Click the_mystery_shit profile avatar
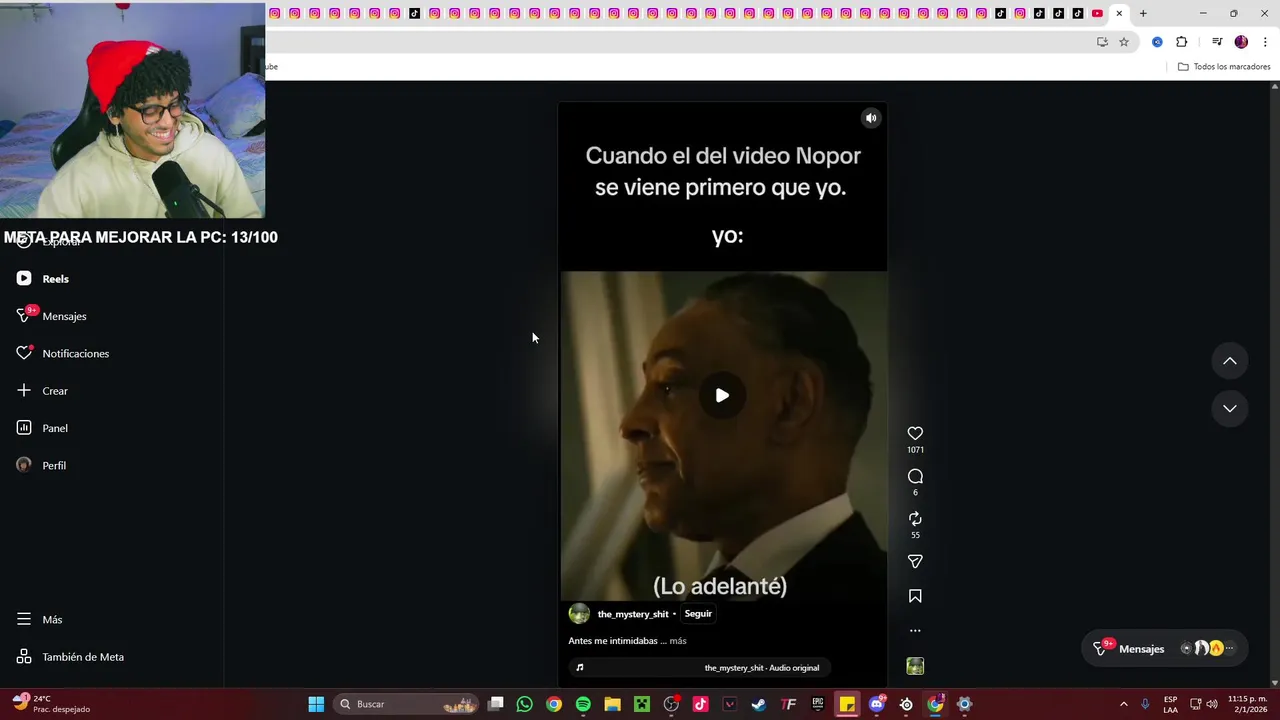Image resolution: width=1280 pixels, height=720 pixels. [x=579, y=614]
